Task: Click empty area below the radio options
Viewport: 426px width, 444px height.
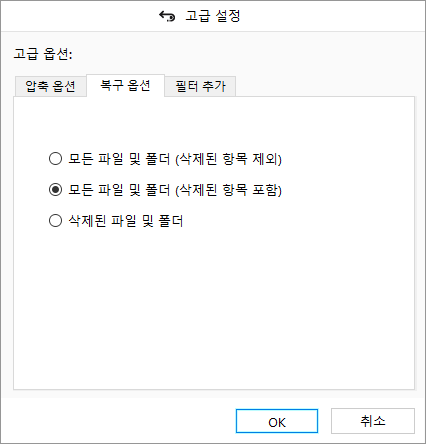Action: click(x=214, y=307)
